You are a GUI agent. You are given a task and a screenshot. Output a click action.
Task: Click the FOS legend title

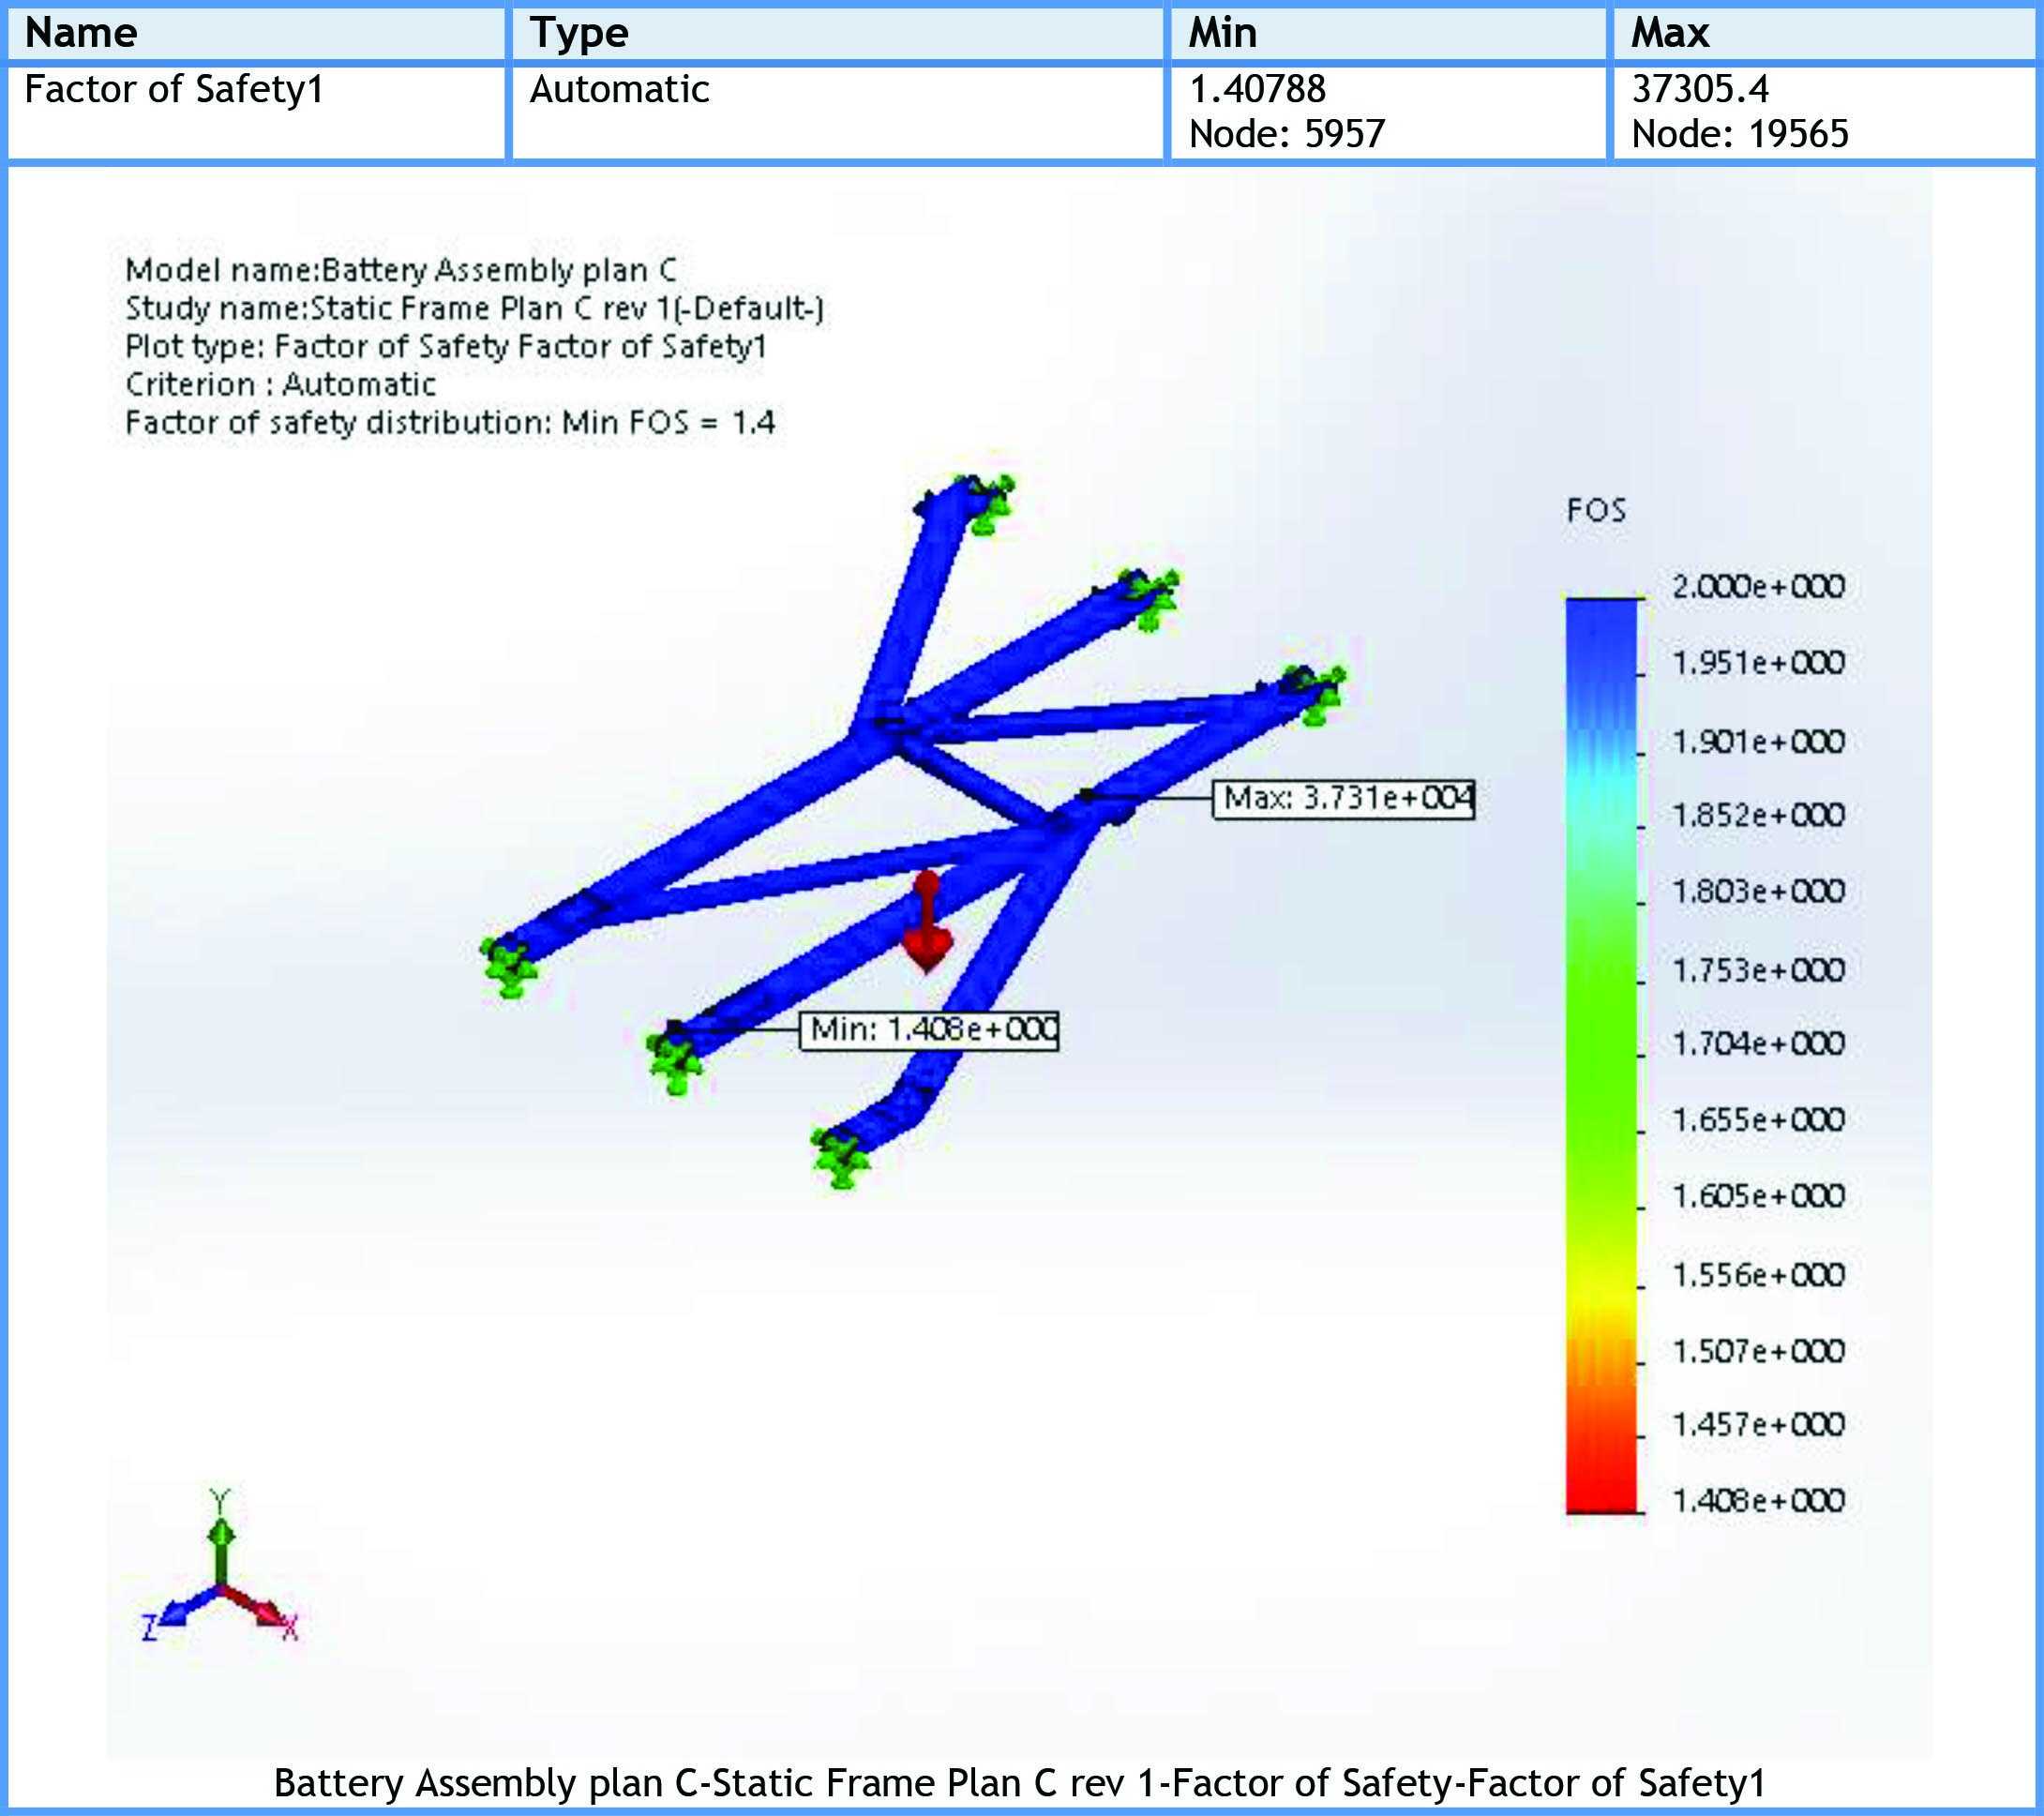click(1596, 511)
